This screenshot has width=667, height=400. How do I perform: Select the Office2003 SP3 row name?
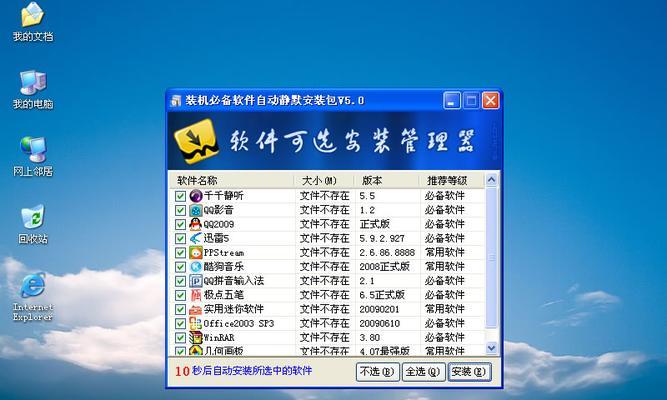239,323
